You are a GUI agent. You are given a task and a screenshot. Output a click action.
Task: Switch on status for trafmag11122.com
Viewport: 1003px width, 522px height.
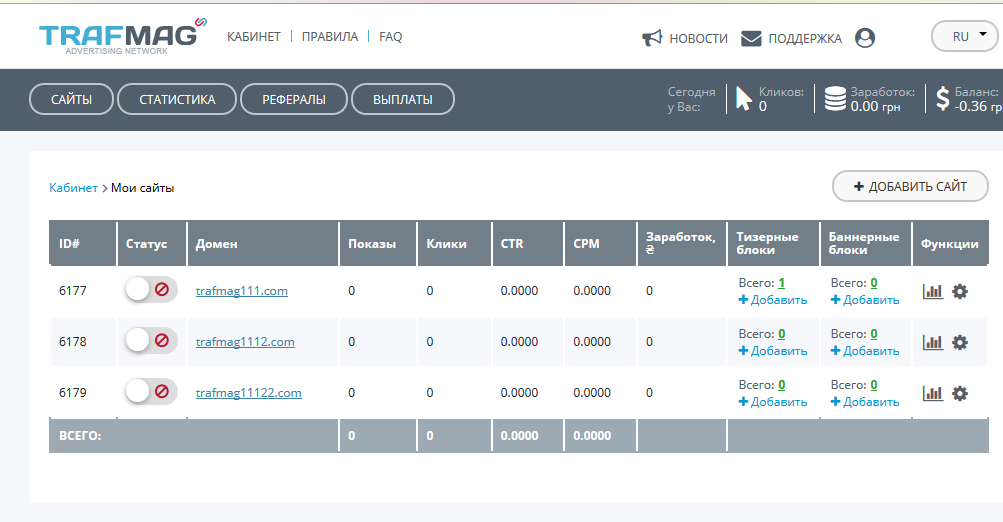pyautogui.click(x=150, y=392)
